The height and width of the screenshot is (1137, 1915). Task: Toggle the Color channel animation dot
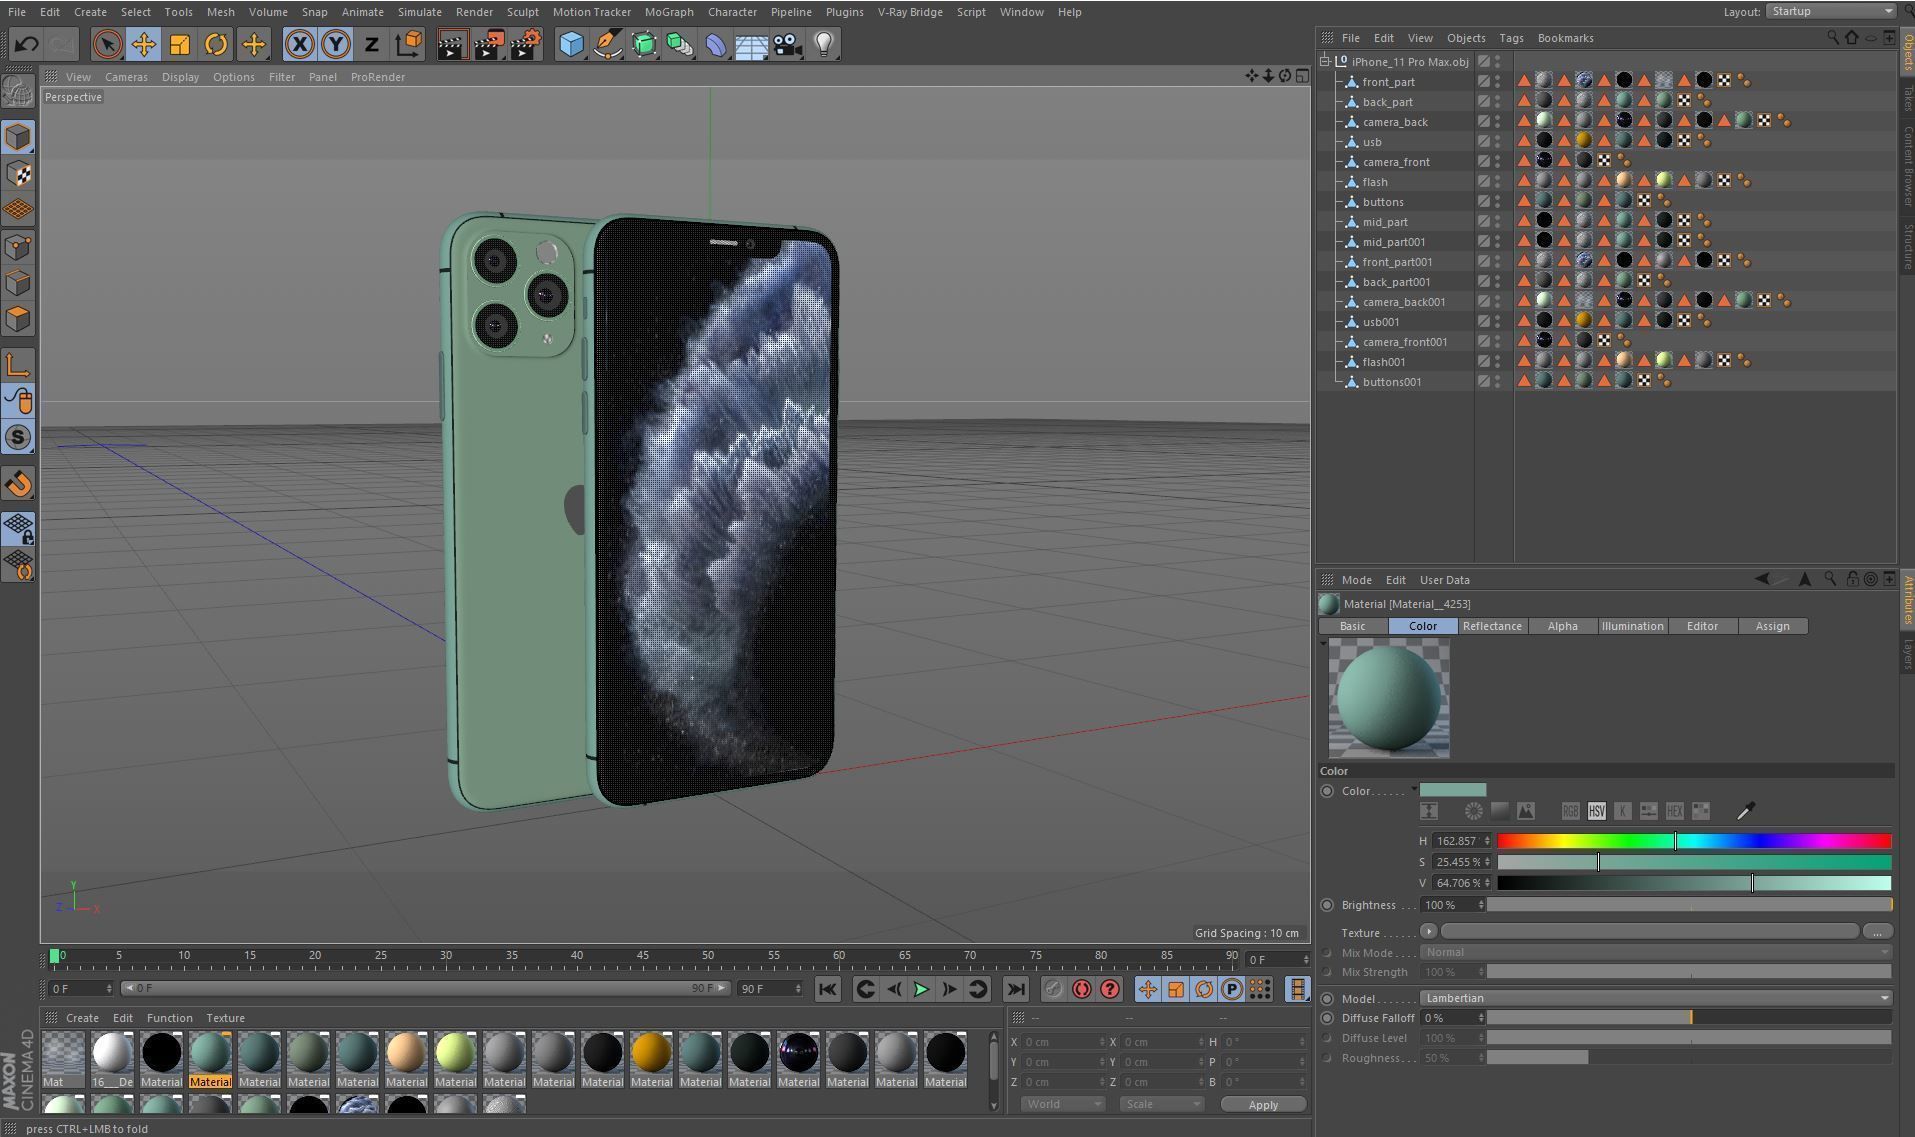tap(1327, 791)
